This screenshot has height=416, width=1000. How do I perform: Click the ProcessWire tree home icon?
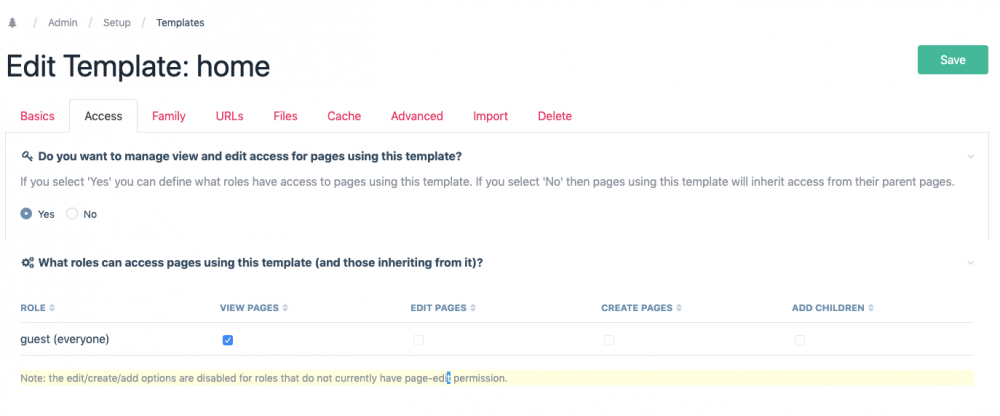click(12, 22)
